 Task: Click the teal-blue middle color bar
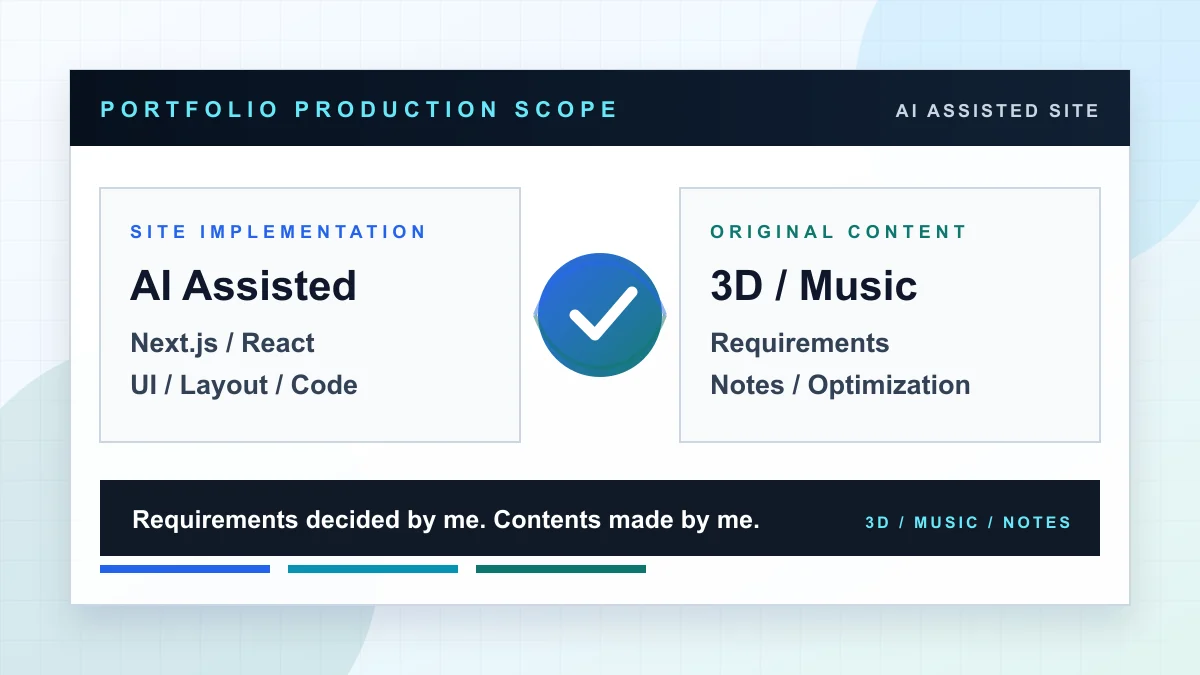[373, 569]
